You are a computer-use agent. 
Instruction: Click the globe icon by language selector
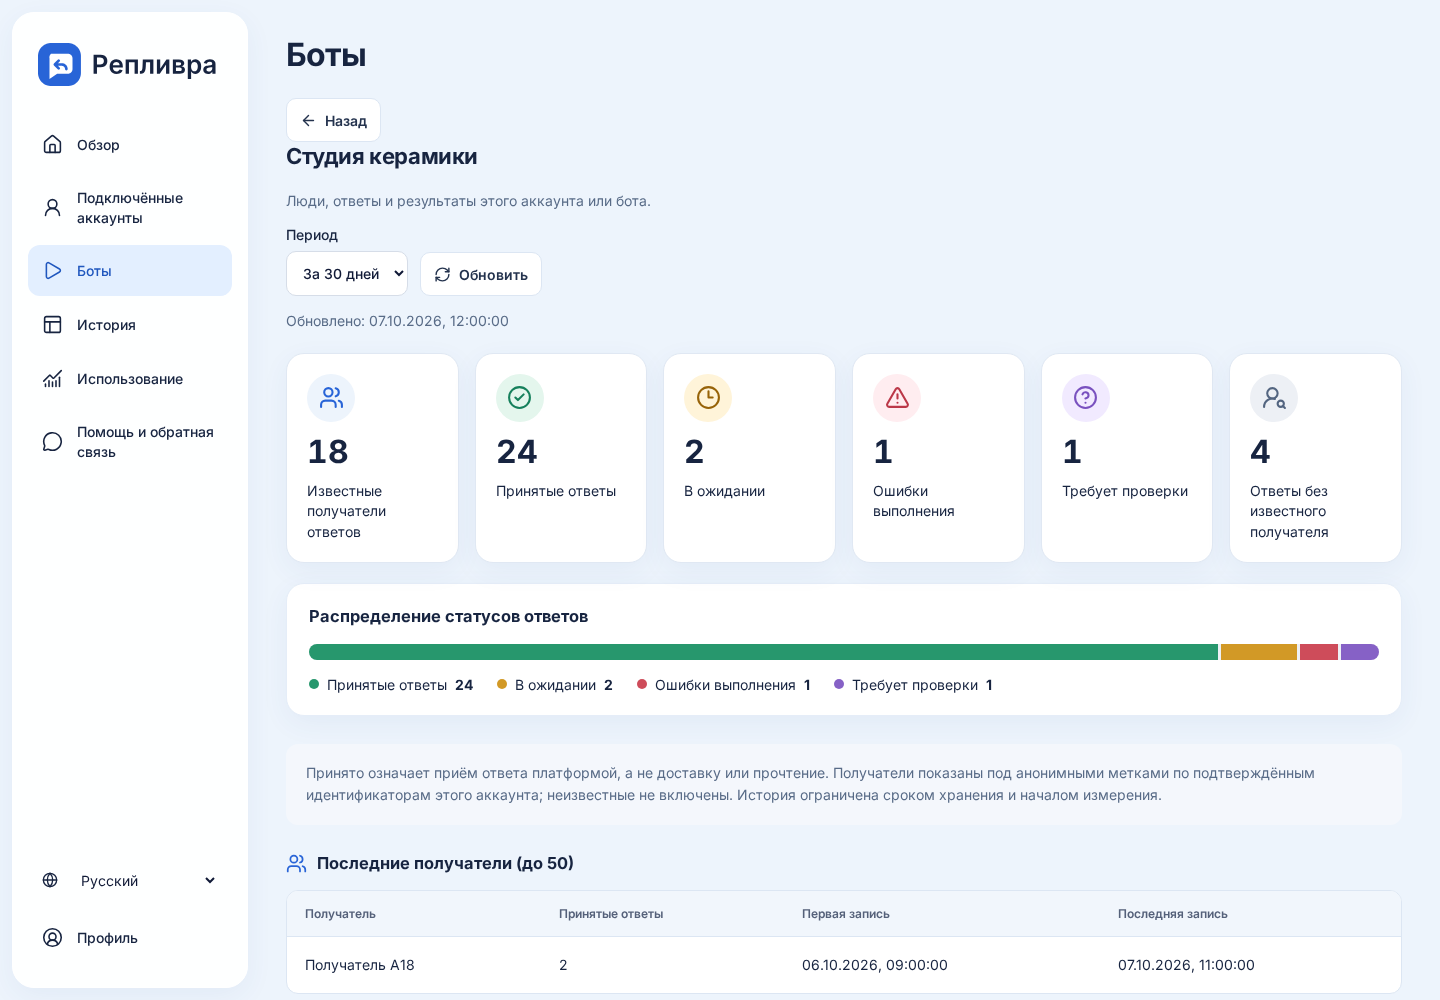pos(50,881)
